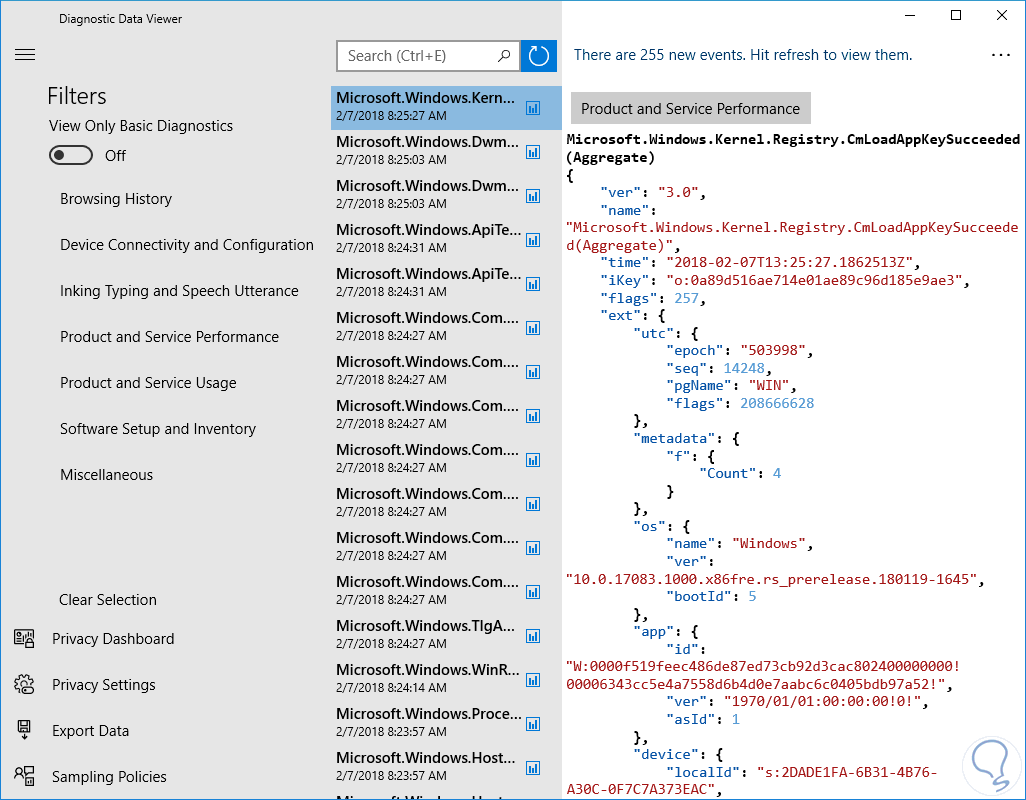Click the search magnifier icon

(505, 56)
